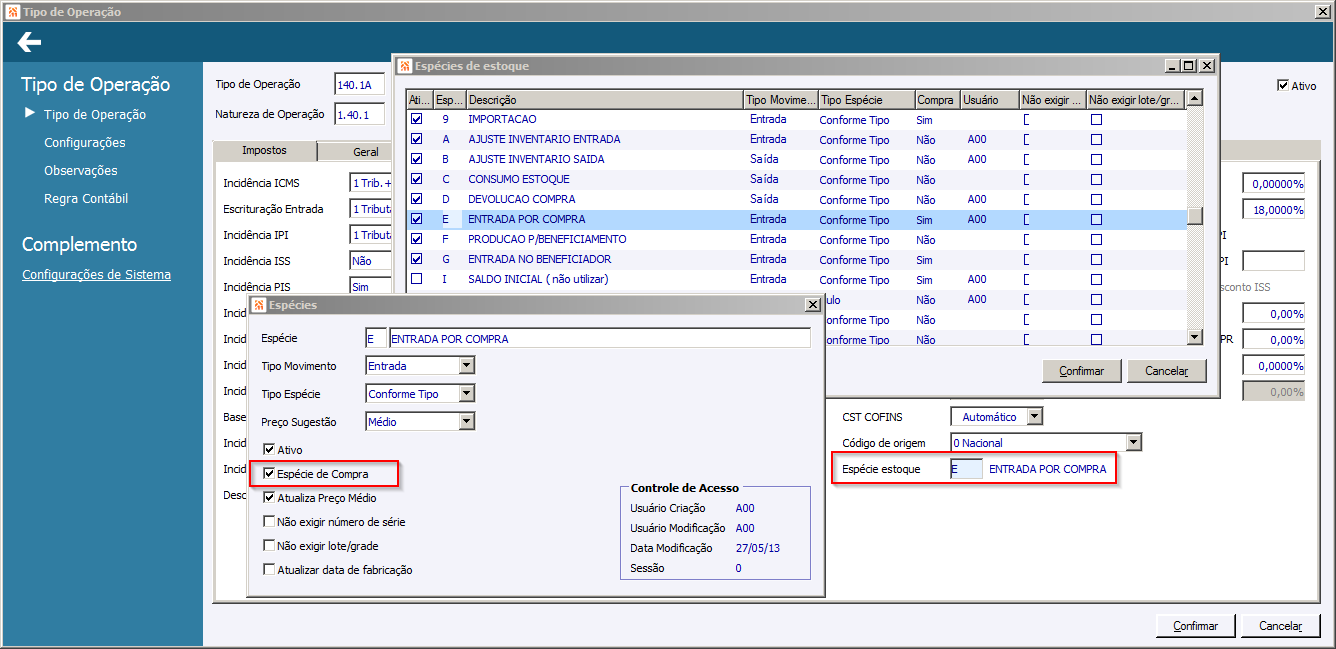Click the back arrow icon
This screenshot has height=649, width=1336.
pyautogui.click(x=29, y=42)
